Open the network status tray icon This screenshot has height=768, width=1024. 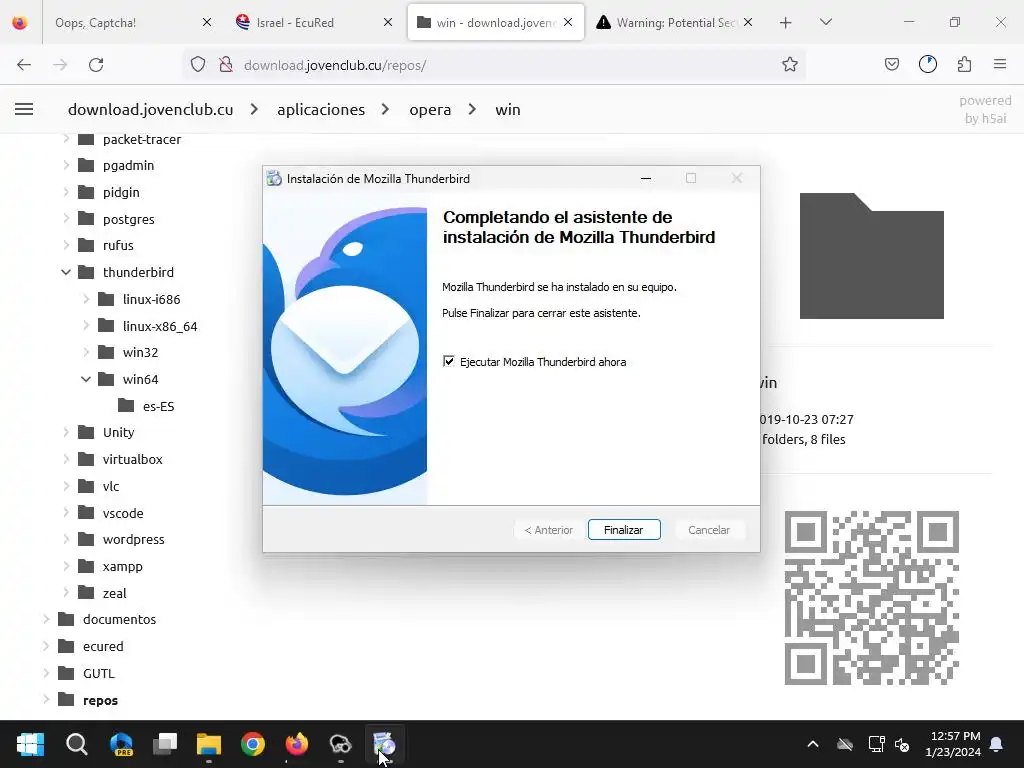(x=876, y=744)
